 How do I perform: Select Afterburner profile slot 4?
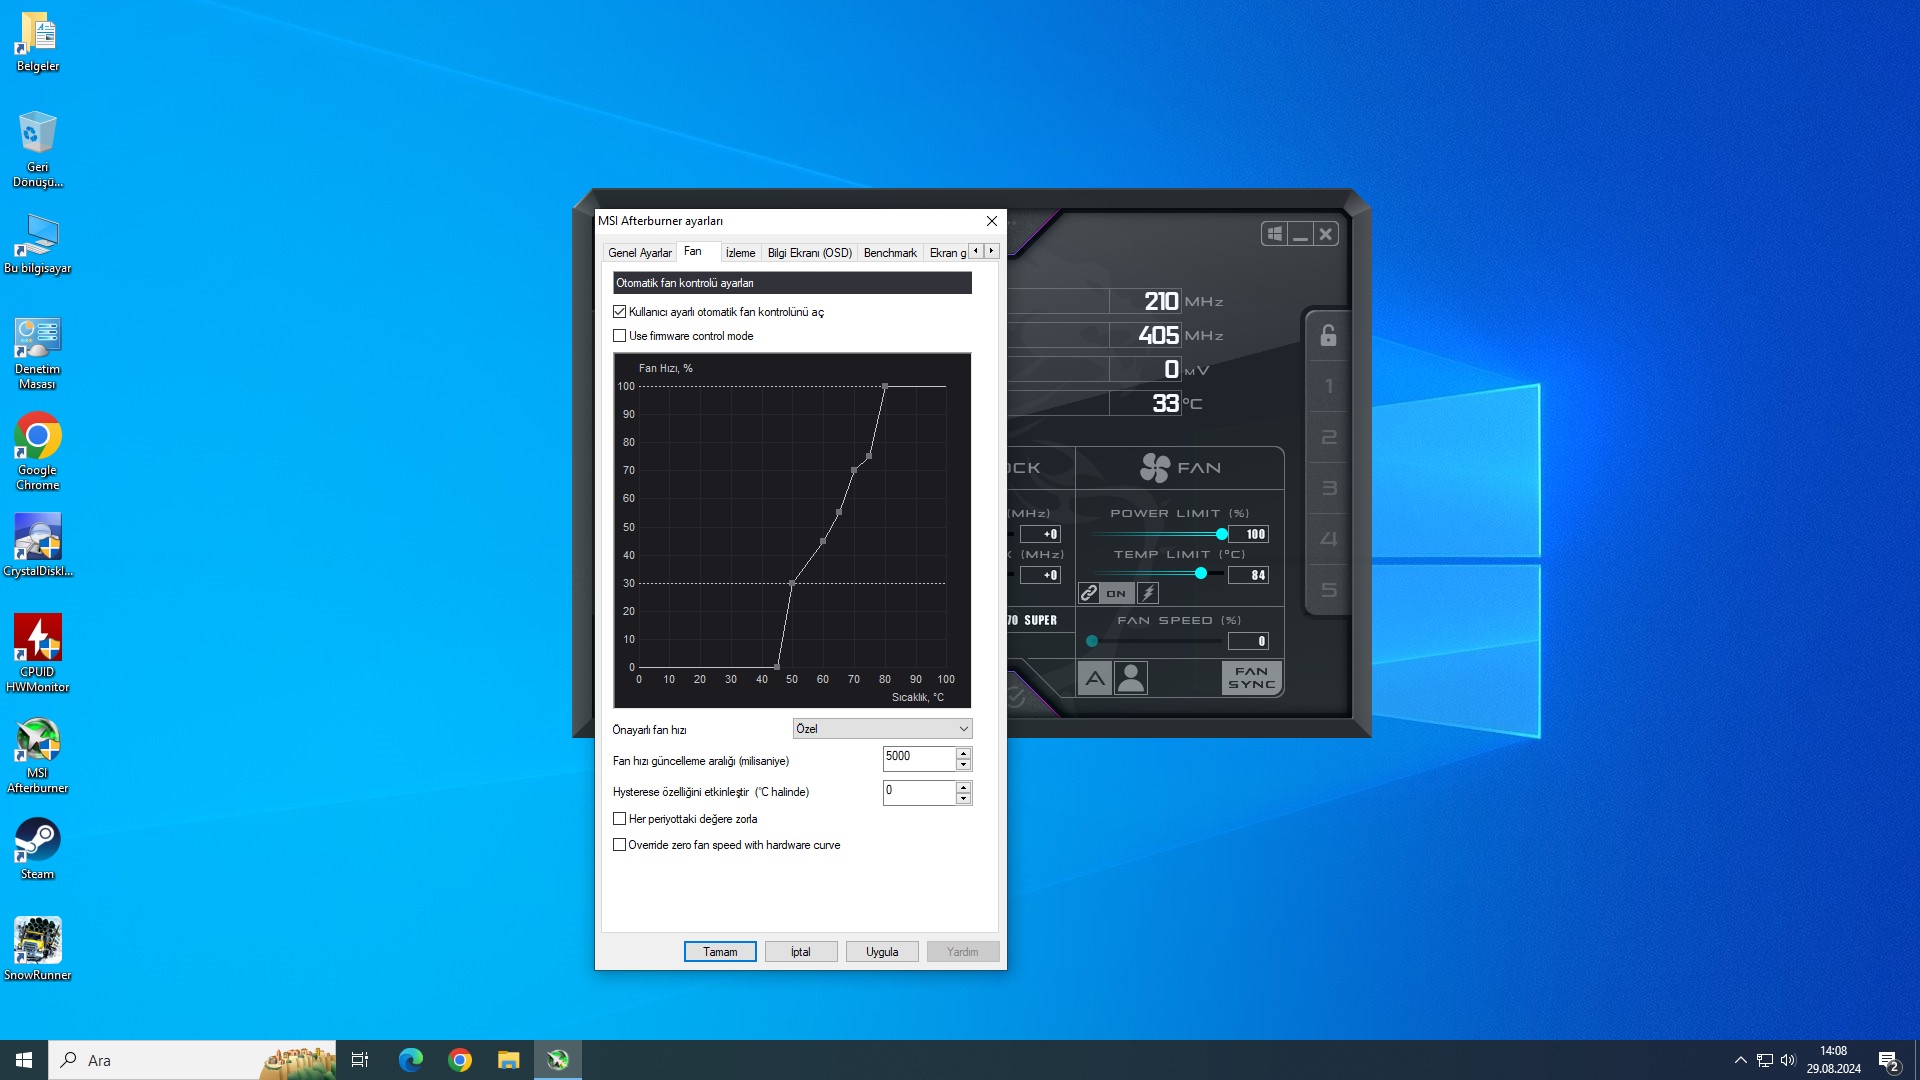(1328, 539)
